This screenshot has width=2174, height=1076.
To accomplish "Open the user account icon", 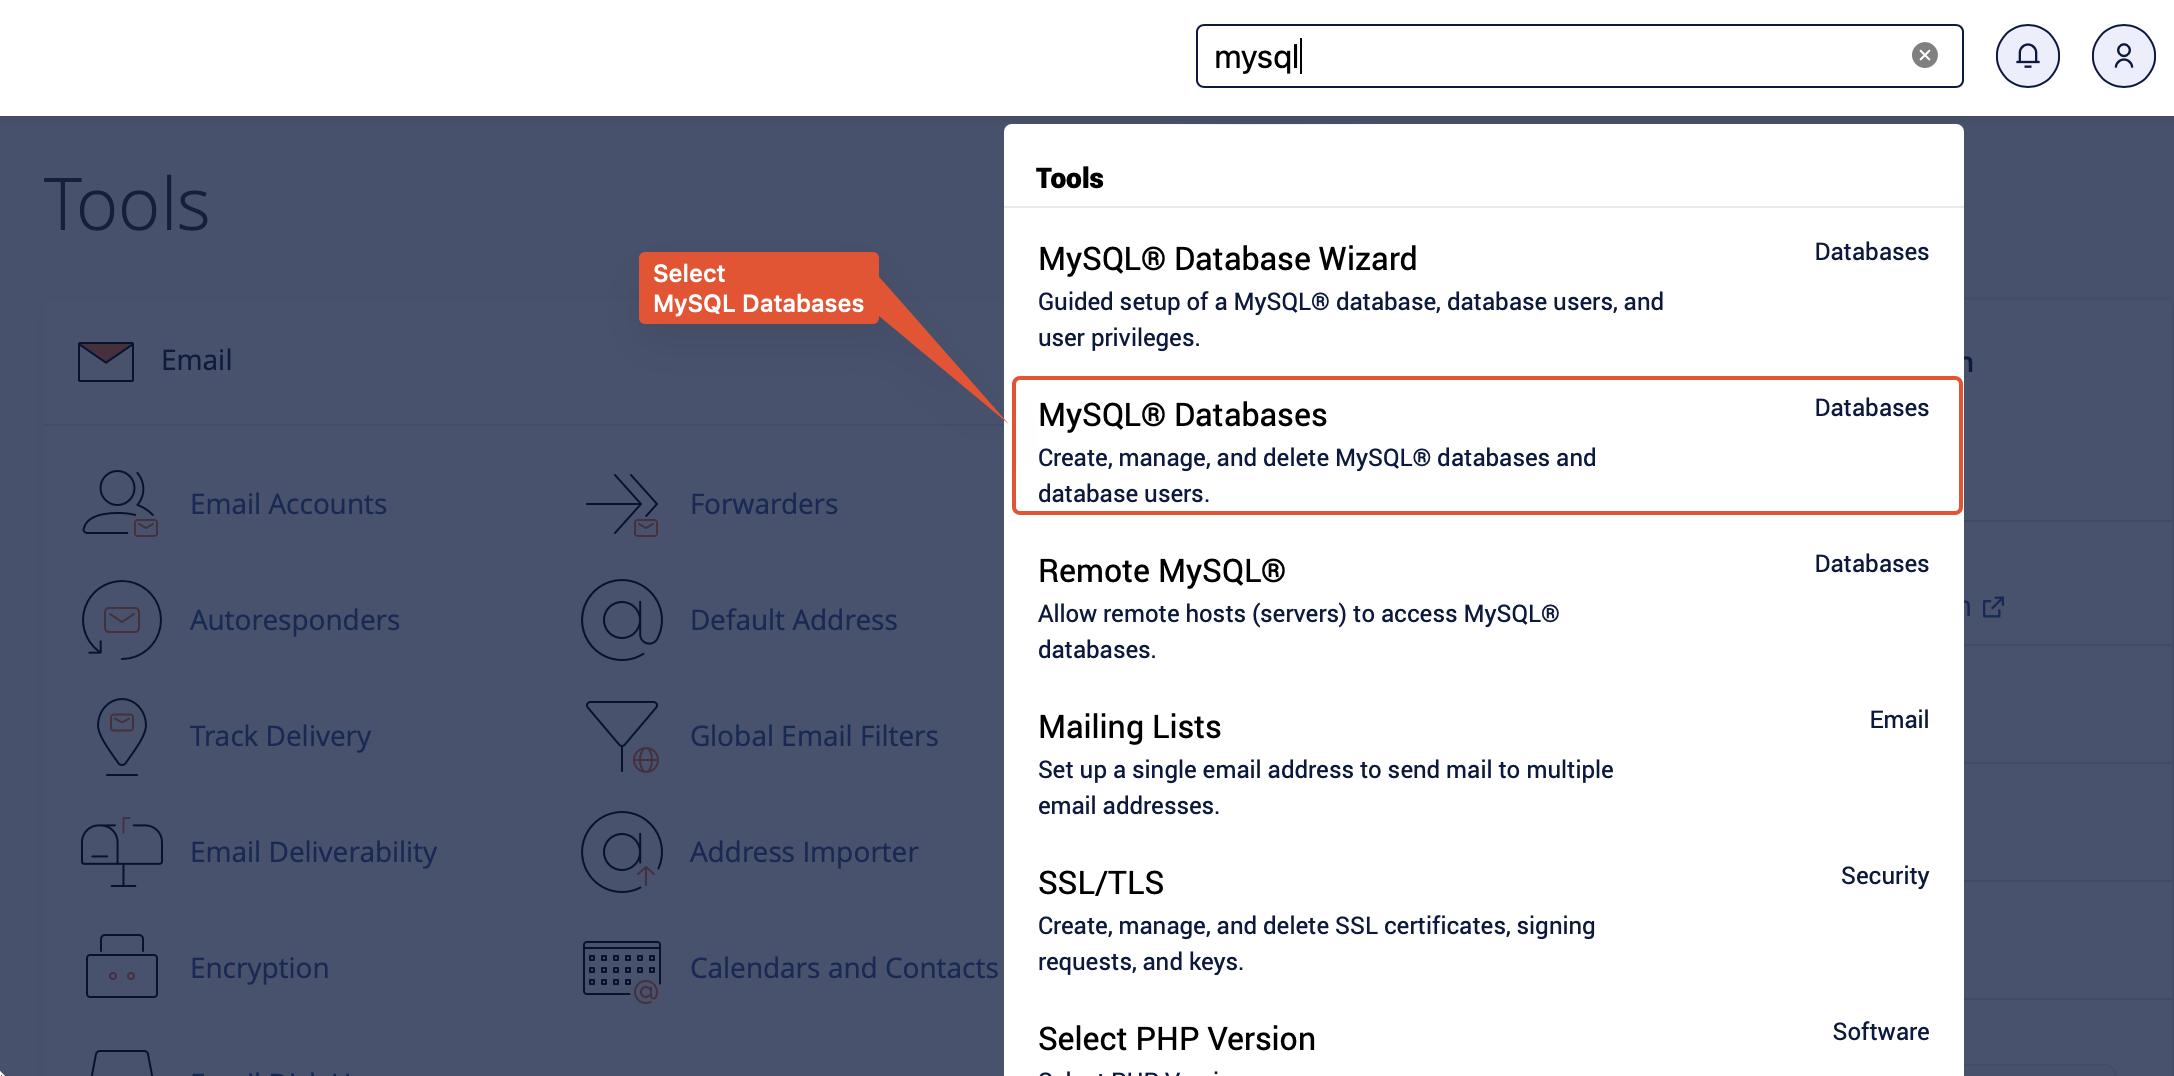I will [x=2123, y=56].
